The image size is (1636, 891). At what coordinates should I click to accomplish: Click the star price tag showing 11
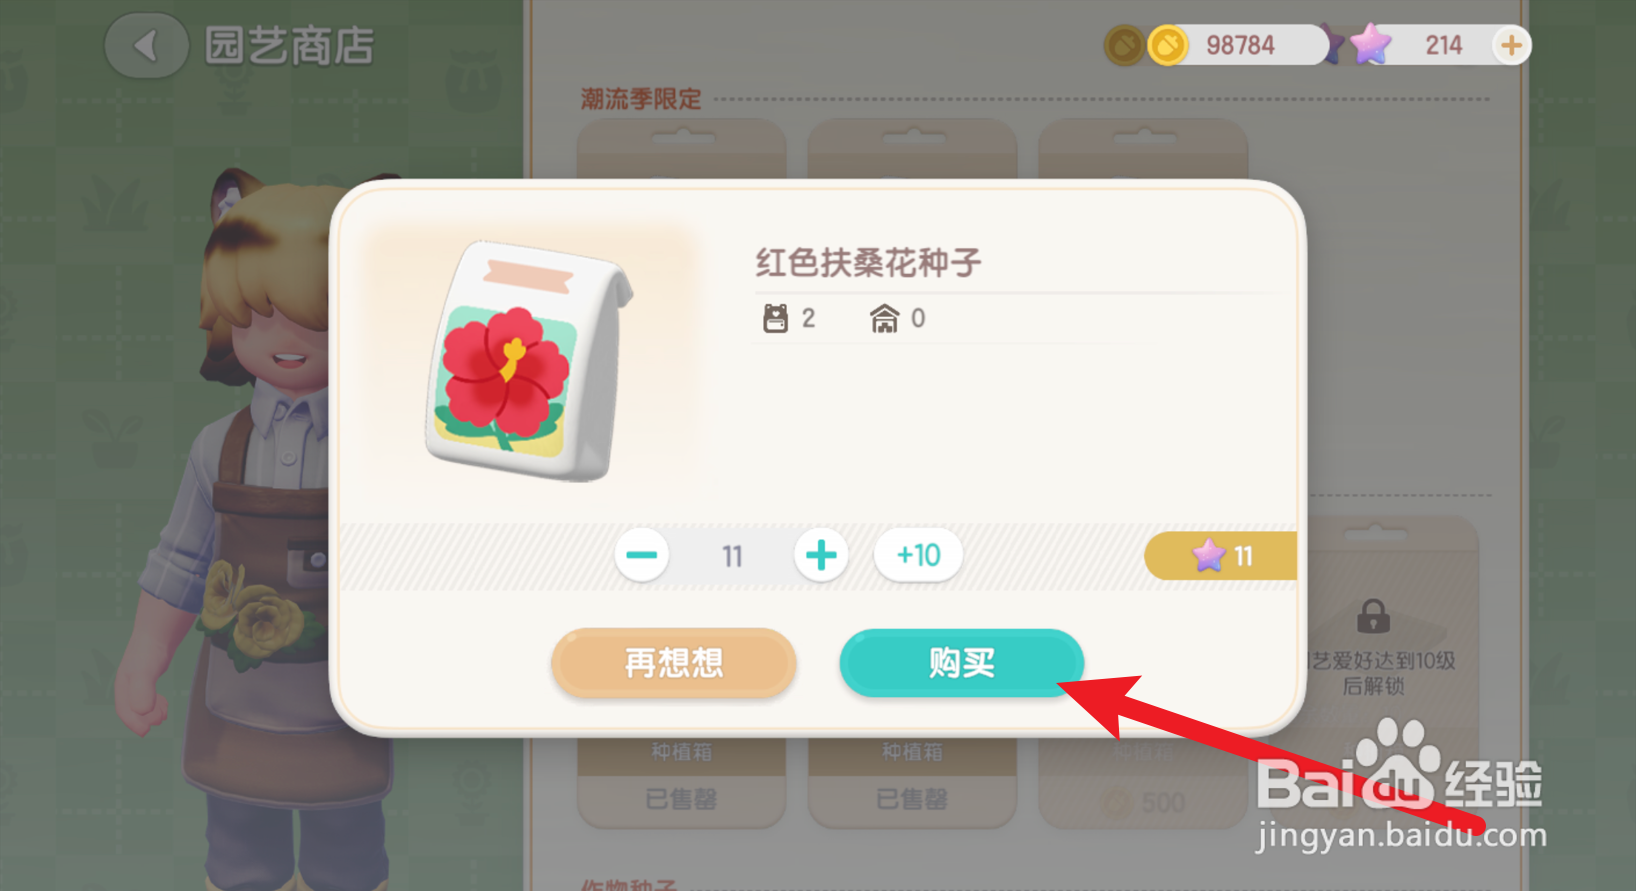click(x=1220, y=556)
